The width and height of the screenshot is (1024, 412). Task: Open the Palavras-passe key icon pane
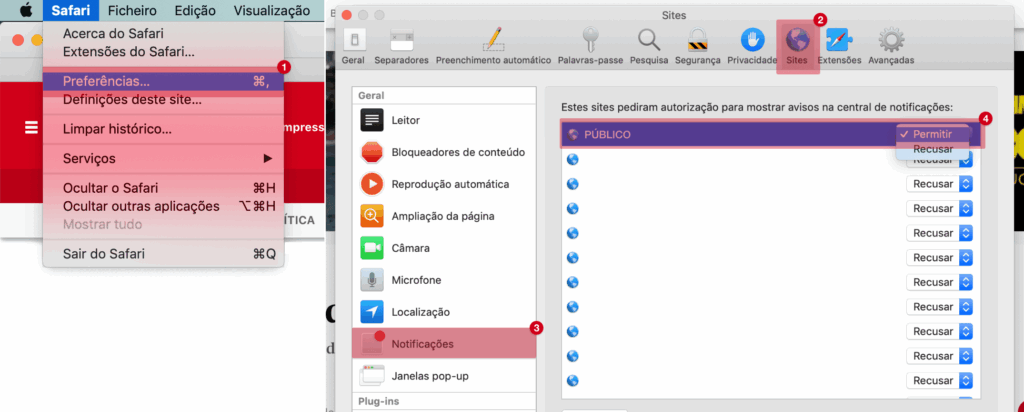(x=590, y=47)
